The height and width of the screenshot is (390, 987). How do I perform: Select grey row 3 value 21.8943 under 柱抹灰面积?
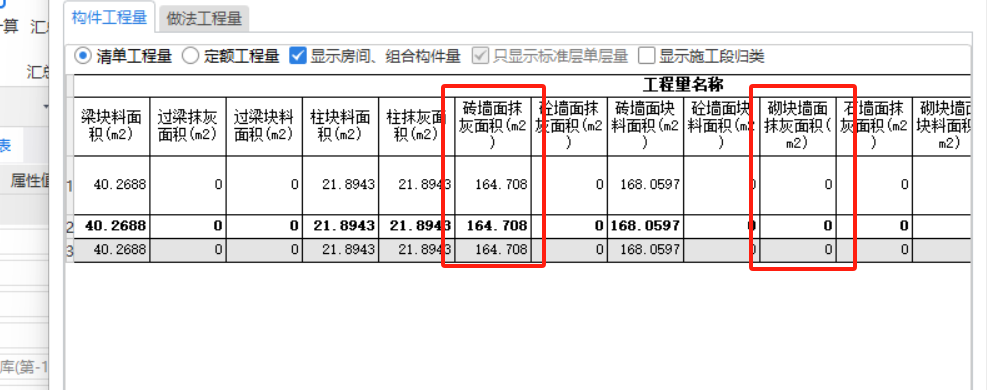click(x=416, y=250)
